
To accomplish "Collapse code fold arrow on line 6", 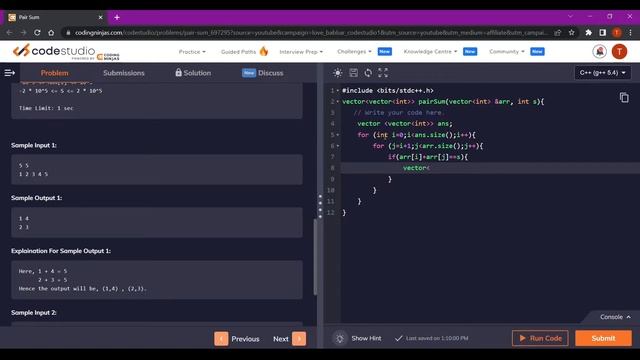I will pos(338,146).
